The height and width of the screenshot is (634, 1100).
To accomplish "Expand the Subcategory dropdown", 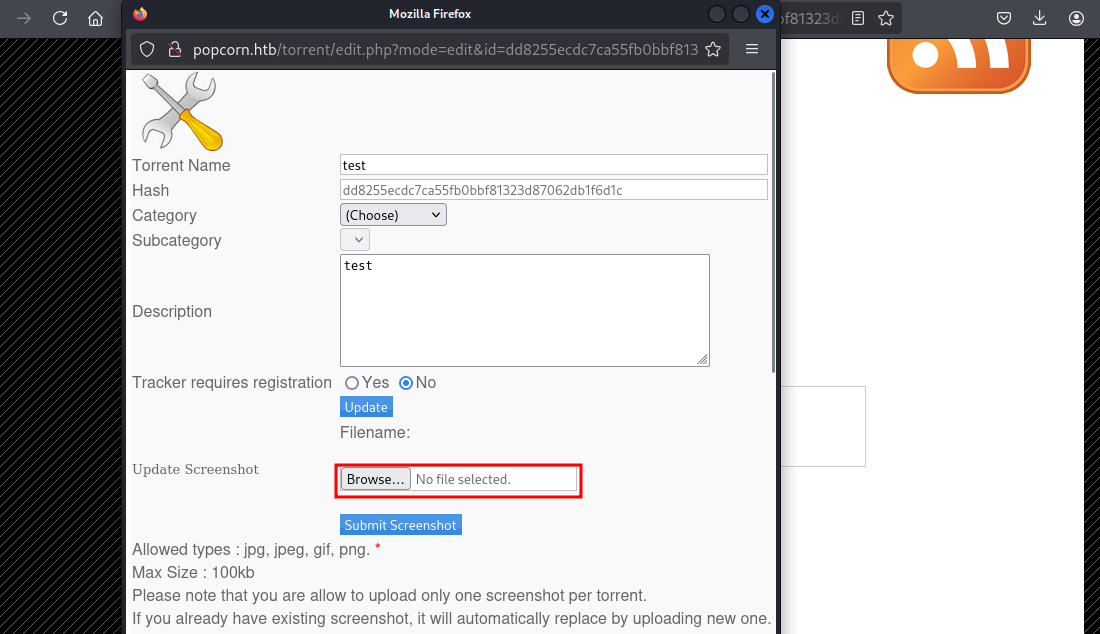I will [x=355, y=240].
